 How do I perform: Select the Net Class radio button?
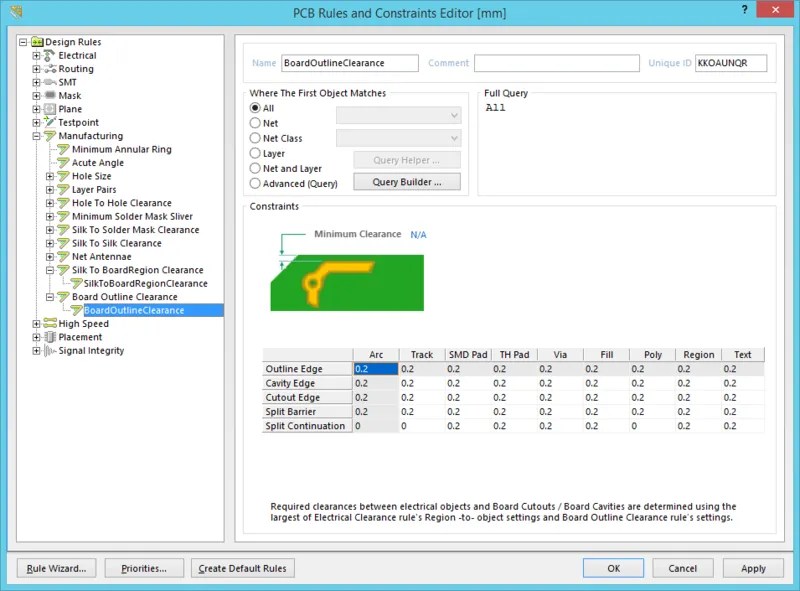pos(255,138)
